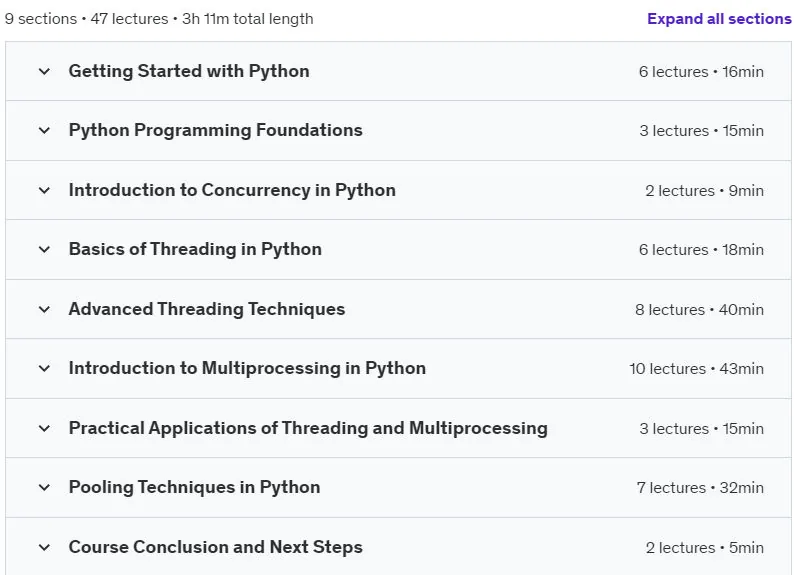This screenshot has width=794, height=575.
Task: Open the Pooling Techniques in Python title
Action: click(x=194, y=487)
